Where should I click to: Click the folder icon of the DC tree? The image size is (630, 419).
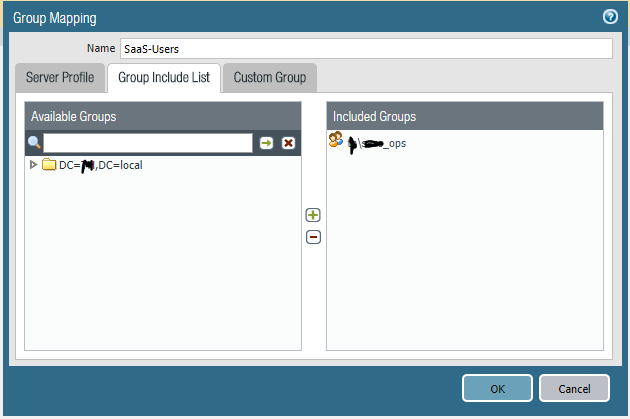[x=49, y=165]
